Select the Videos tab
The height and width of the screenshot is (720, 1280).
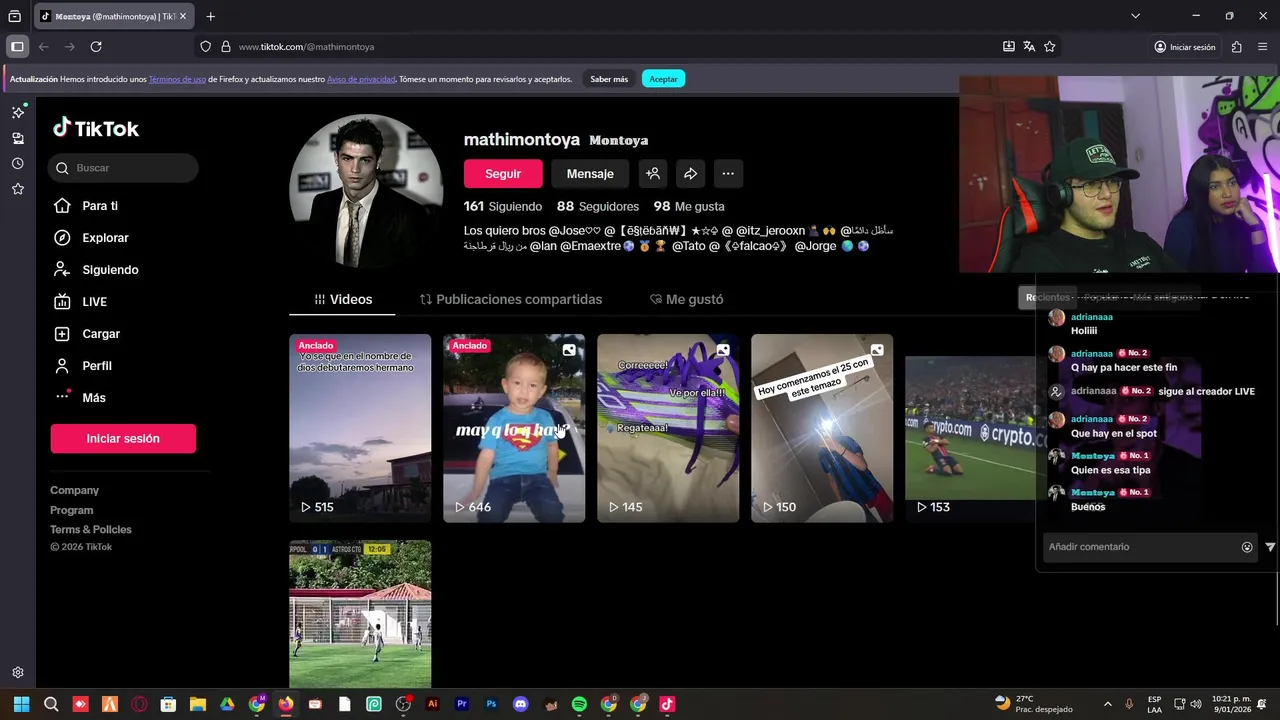coord(343,299)
